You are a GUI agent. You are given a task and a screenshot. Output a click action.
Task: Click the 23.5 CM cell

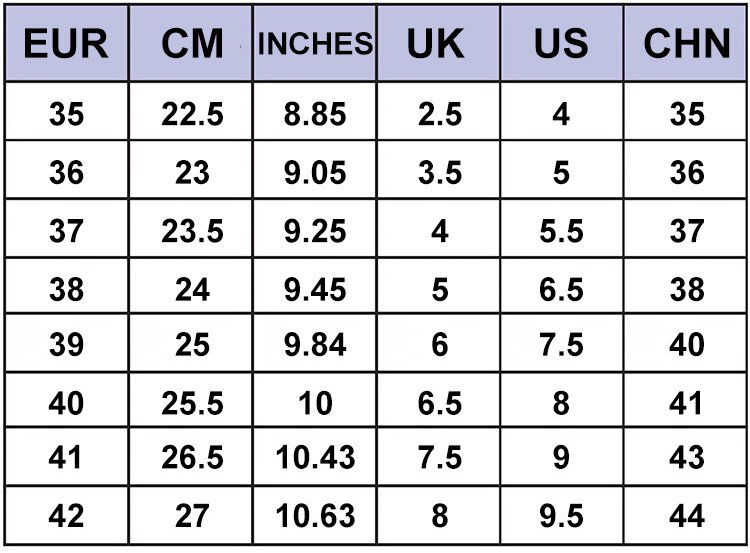point(192,230)
